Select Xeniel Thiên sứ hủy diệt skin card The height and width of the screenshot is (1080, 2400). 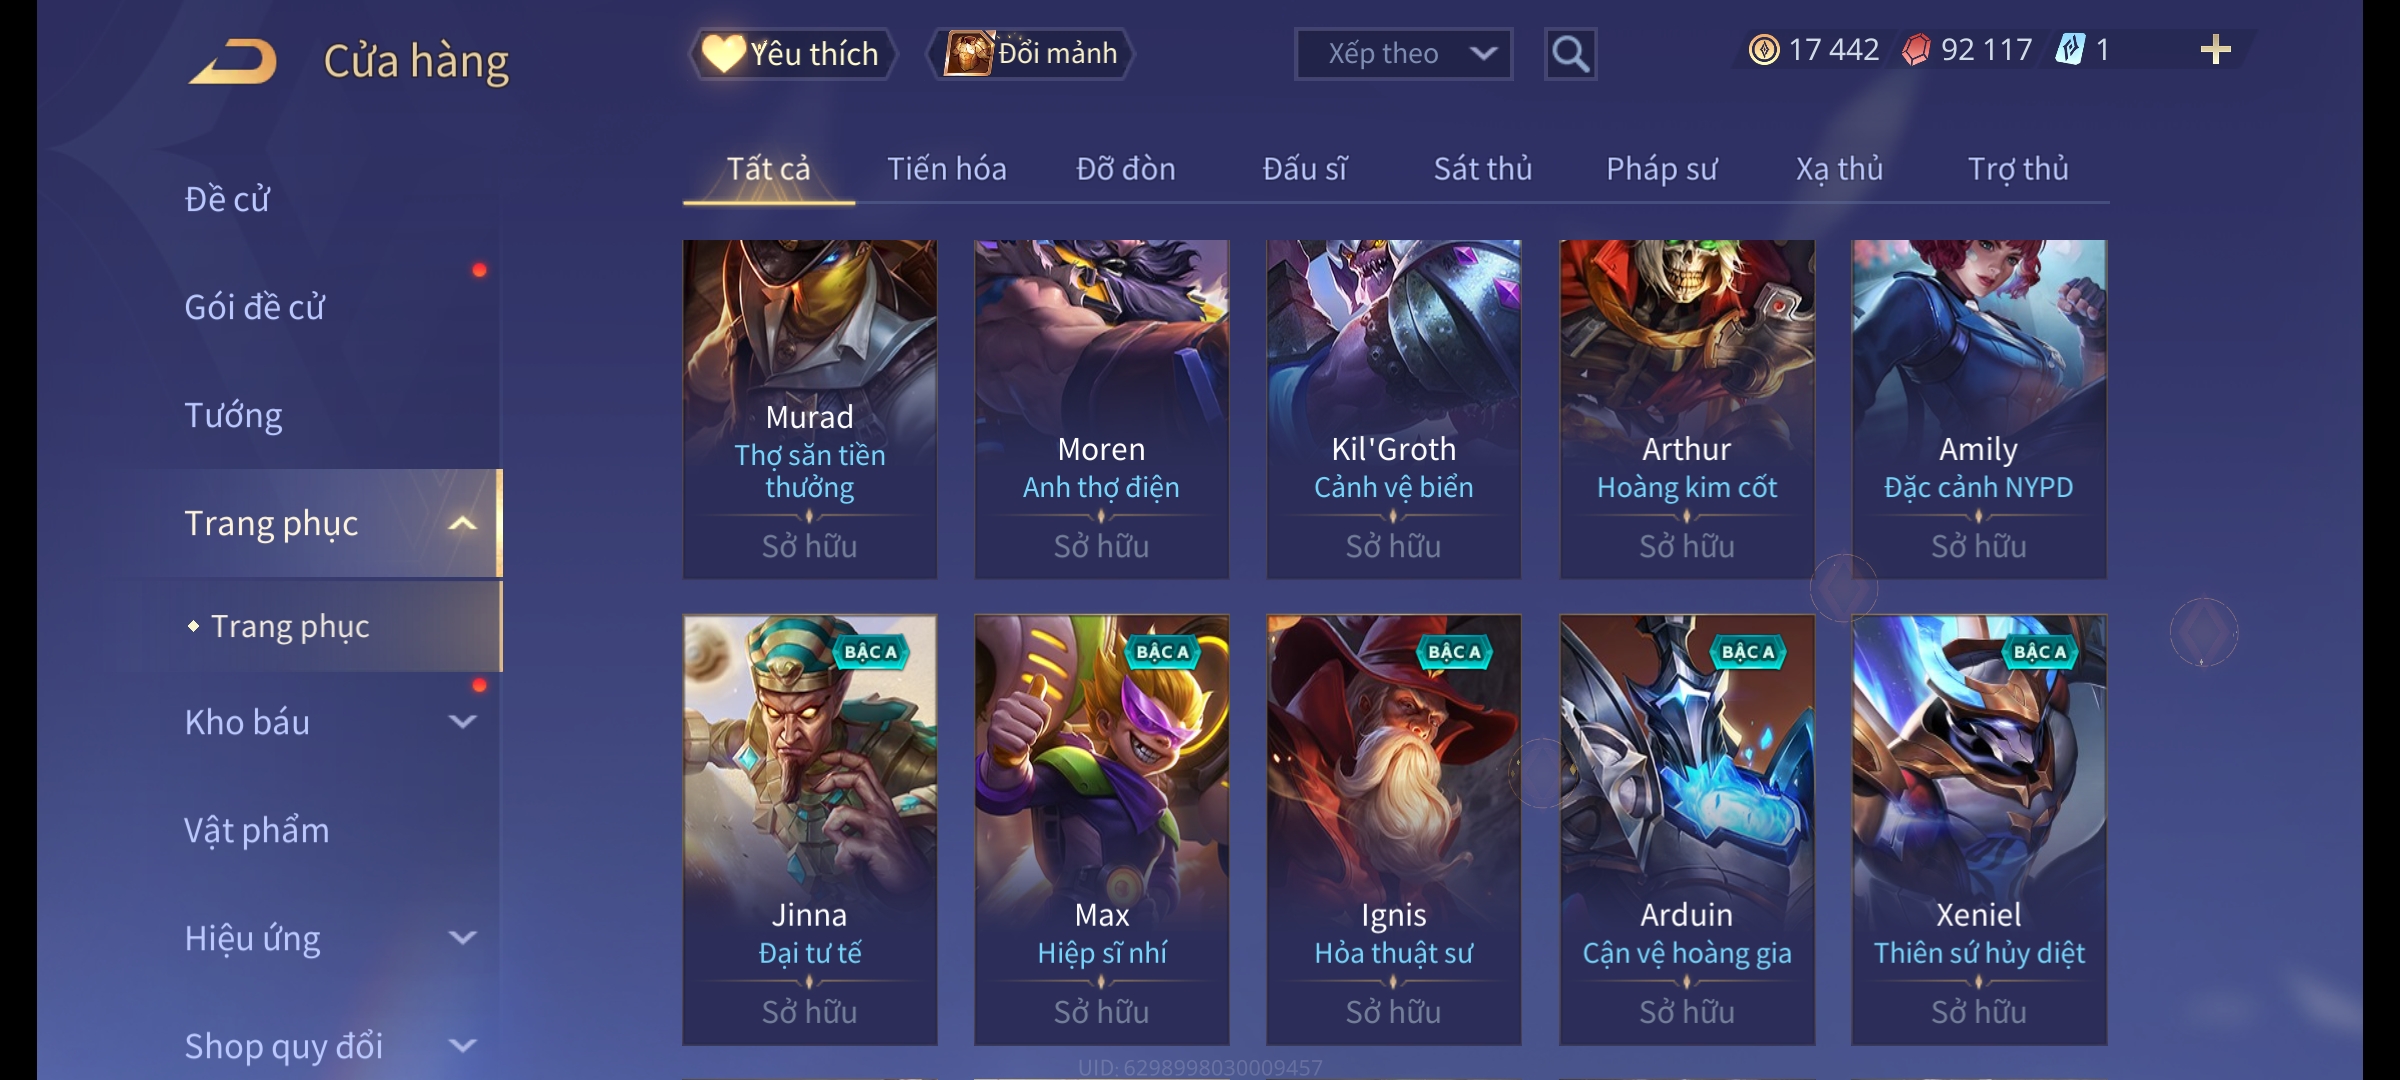(x=1979, y=830)
